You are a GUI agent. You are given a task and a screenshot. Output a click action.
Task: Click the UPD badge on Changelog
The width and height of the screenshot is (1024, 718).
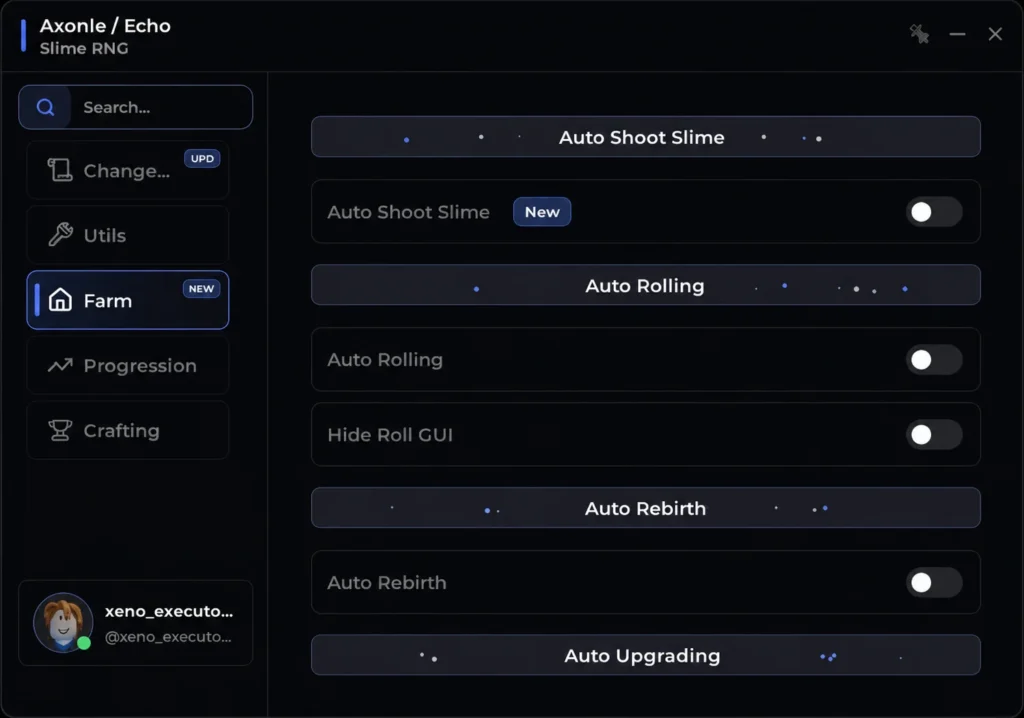[202, 159]
